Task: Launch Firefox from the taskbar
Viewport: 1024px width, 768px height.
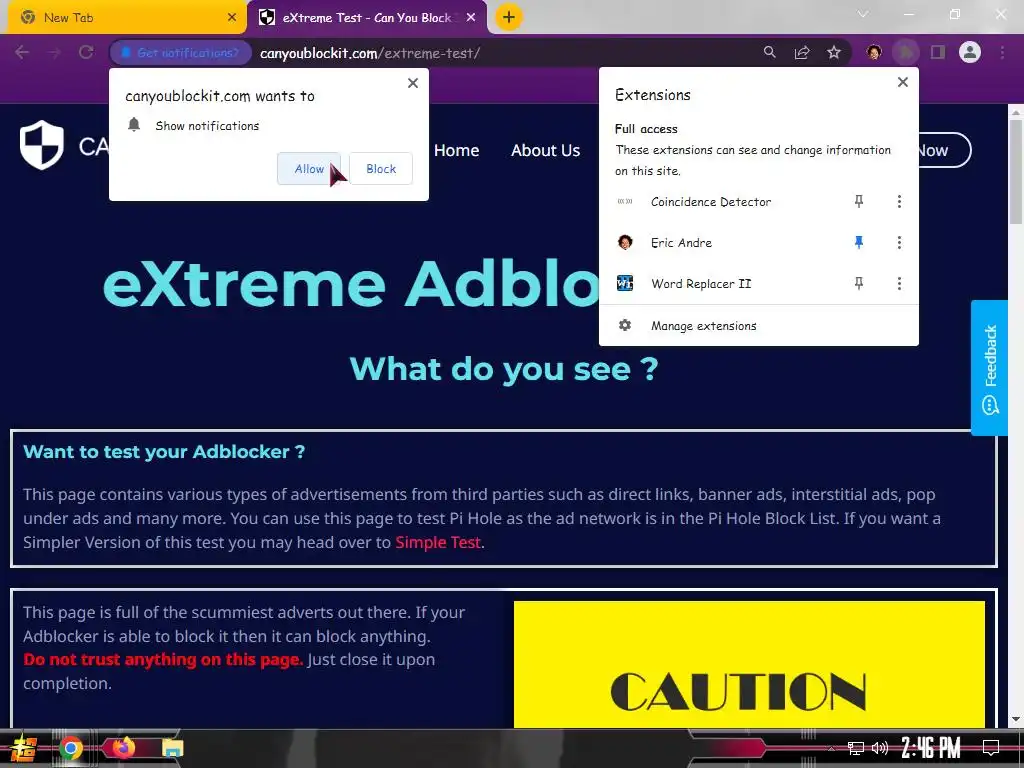Action: tap(122, 748)
